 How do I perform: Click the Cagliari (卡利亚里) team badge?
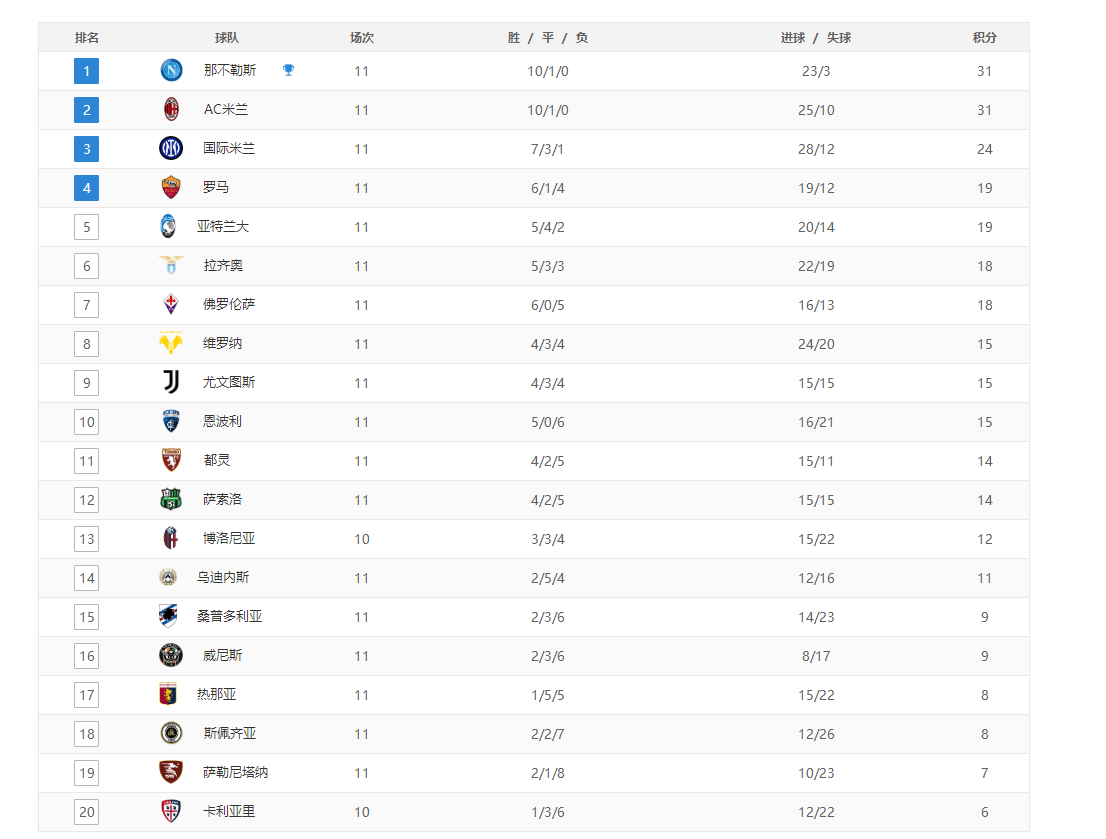coord(171,811)
